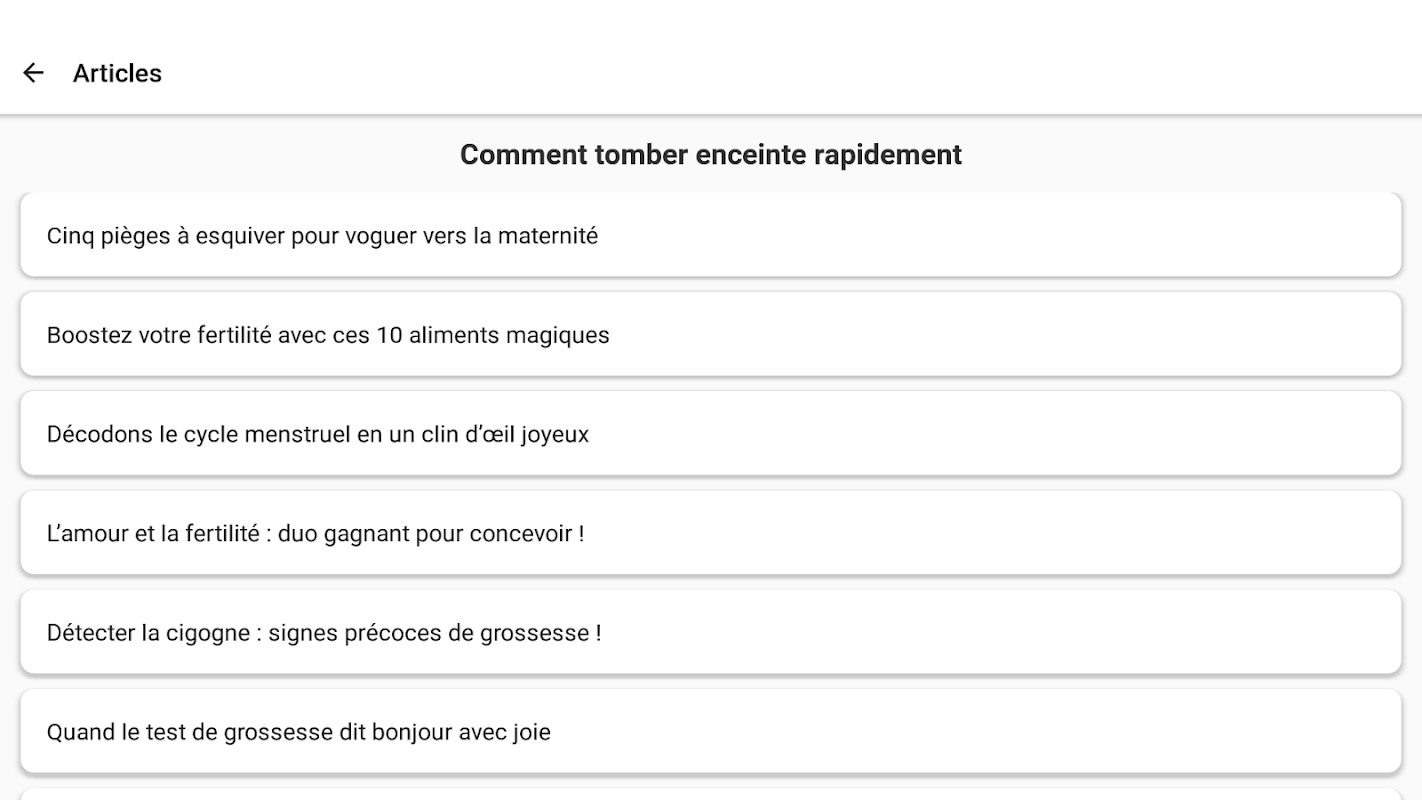Viewport: 1422px width, 800px height.
Task: Tap the card about the menstrual cycle
Action: 710,434
